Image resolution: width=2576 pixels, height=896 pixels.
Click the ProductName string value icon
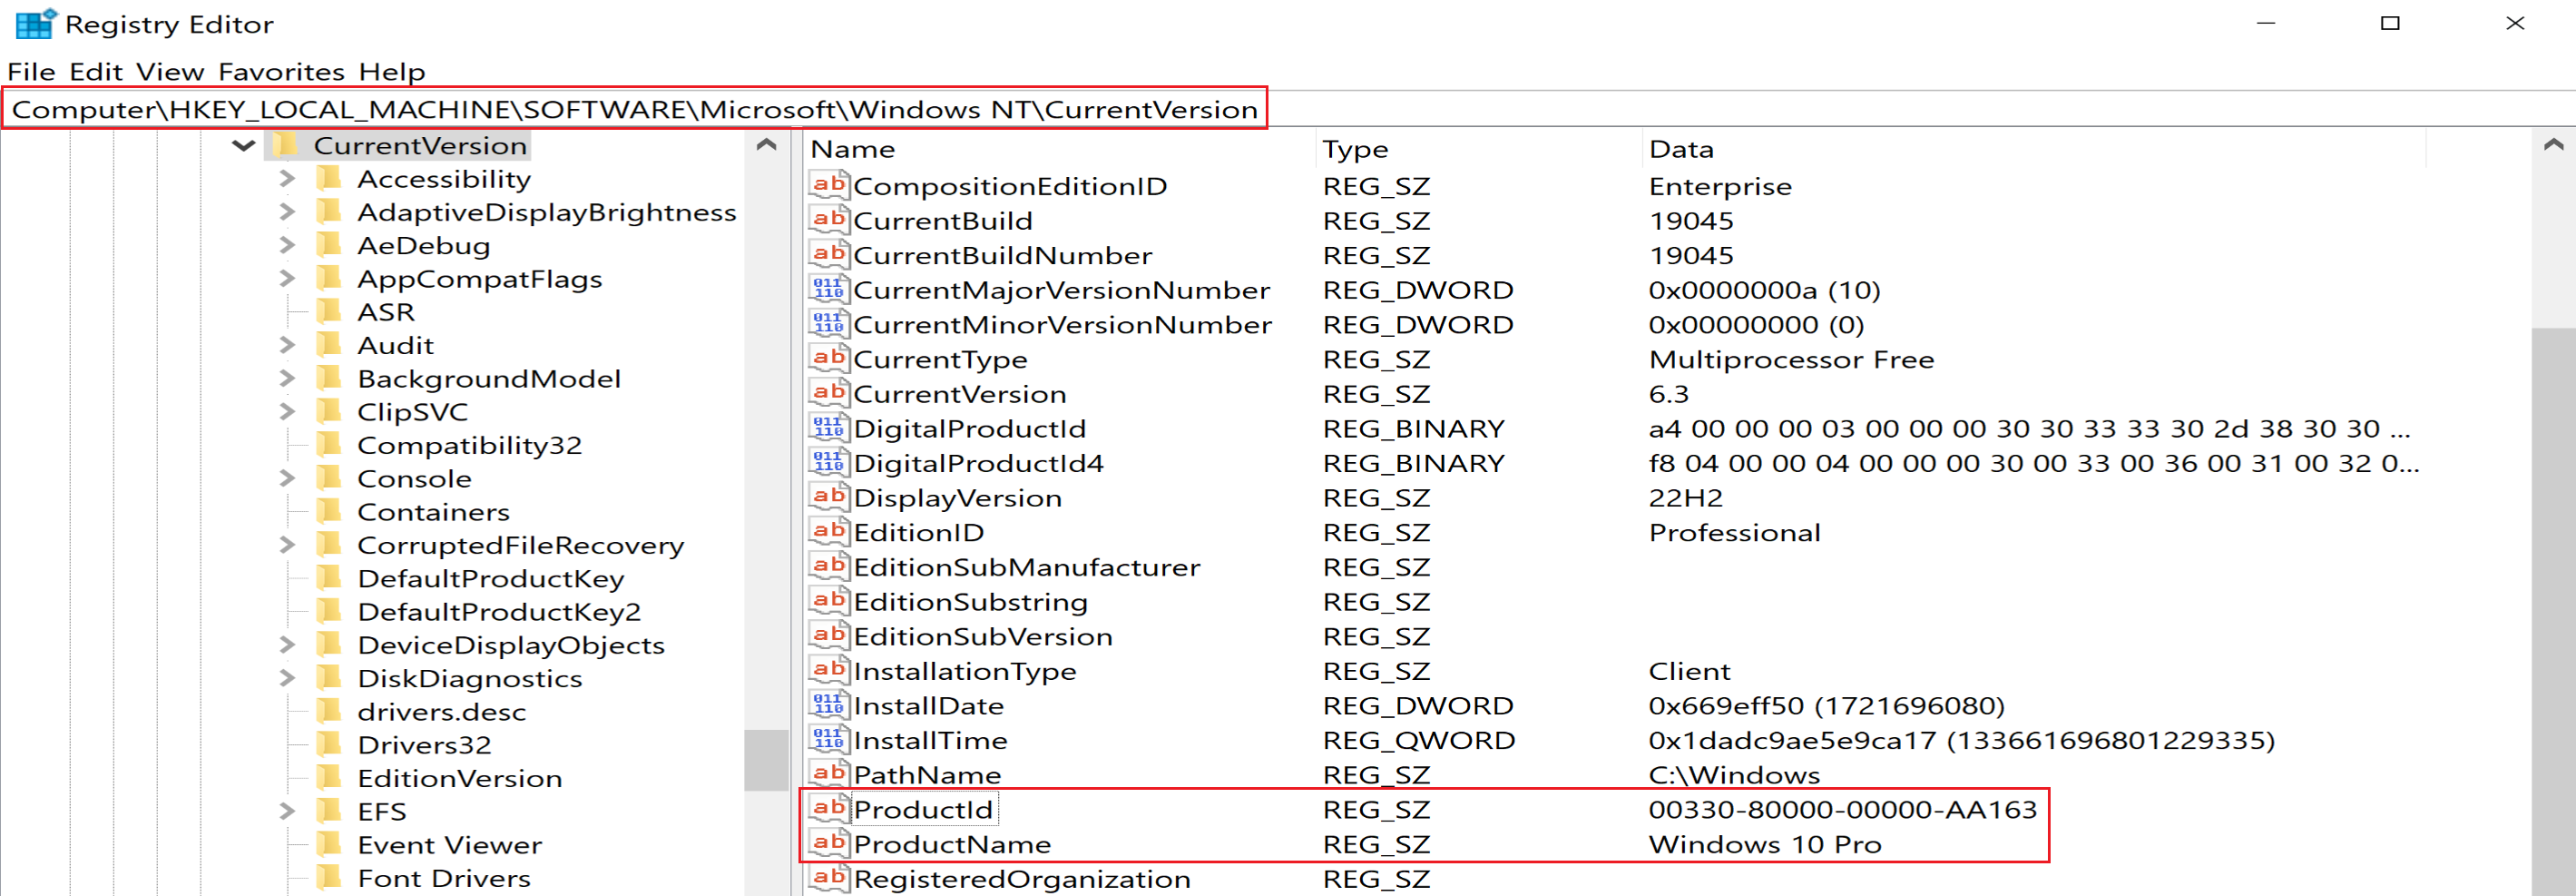(828, 843)
